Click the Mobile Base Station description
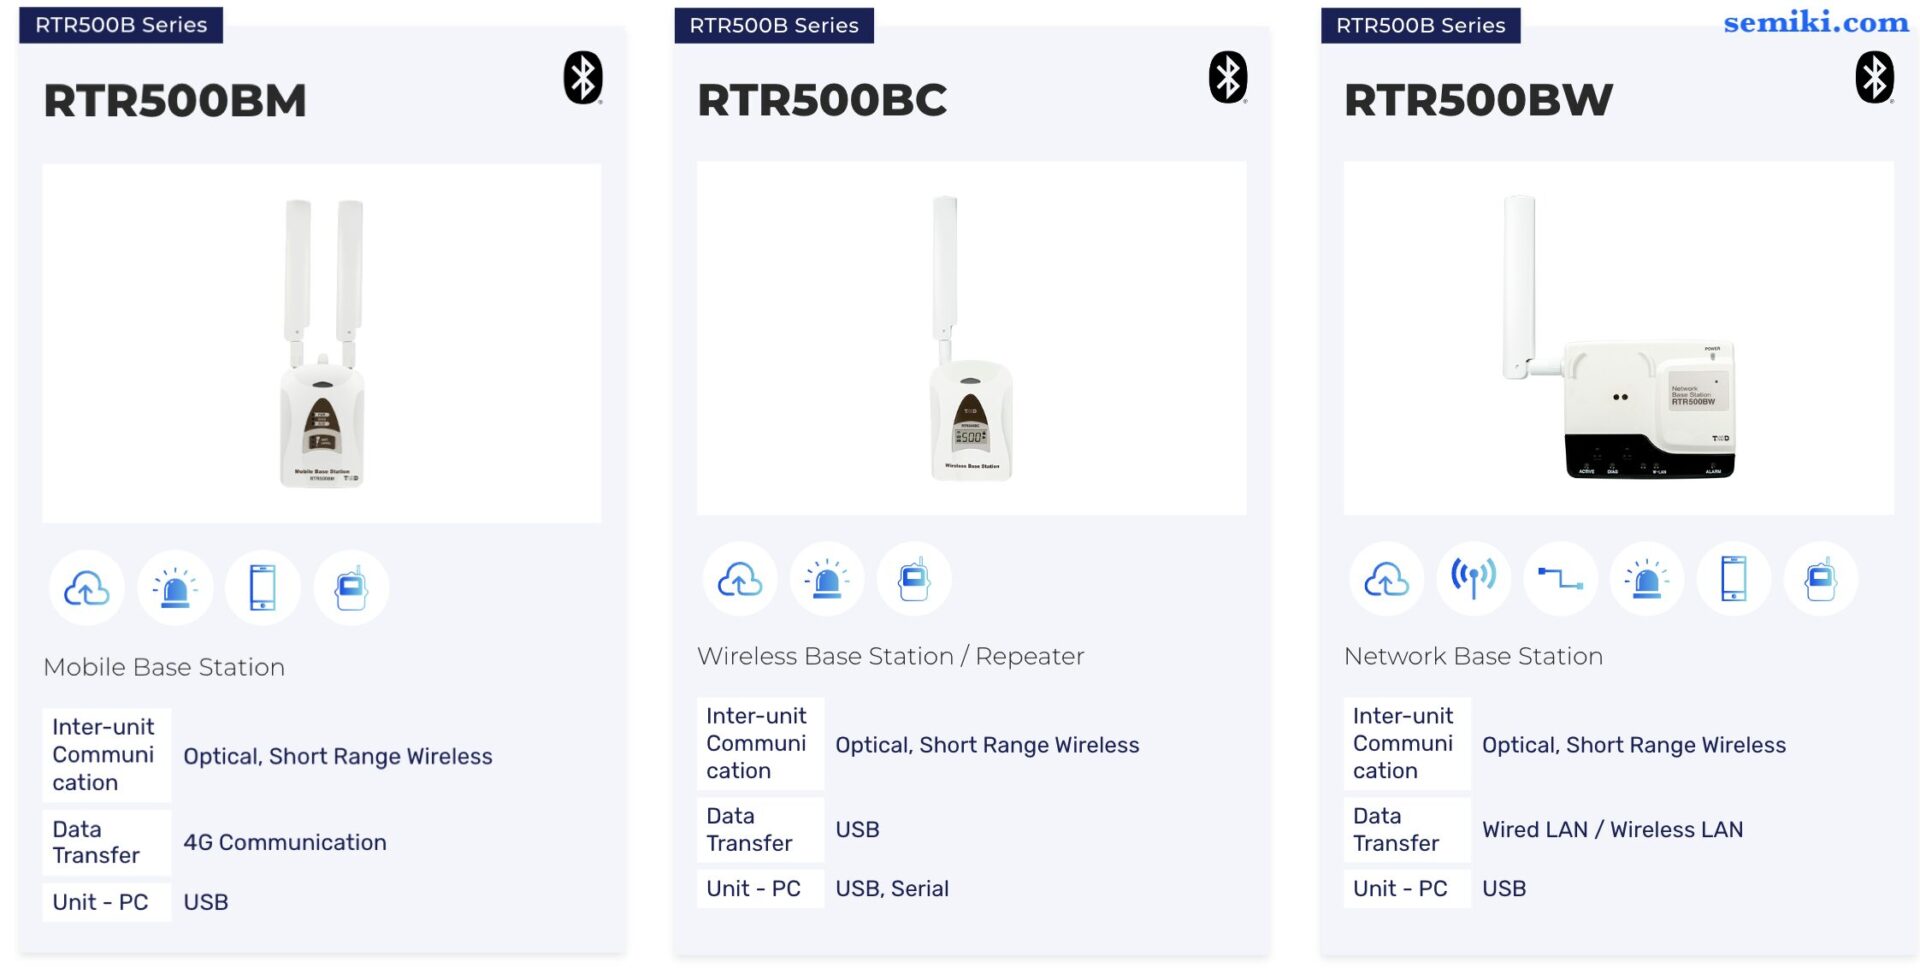 tap(164, 667)
